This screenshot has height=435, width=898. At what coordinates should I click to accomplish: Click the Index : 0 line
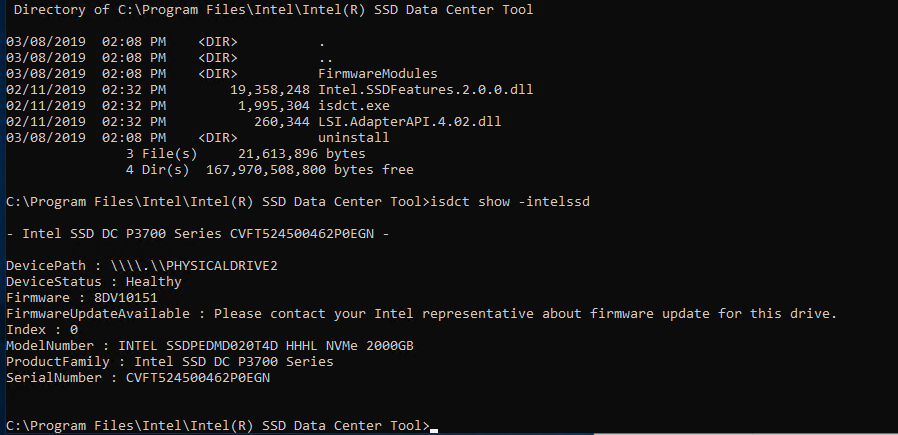pos(42,330)
